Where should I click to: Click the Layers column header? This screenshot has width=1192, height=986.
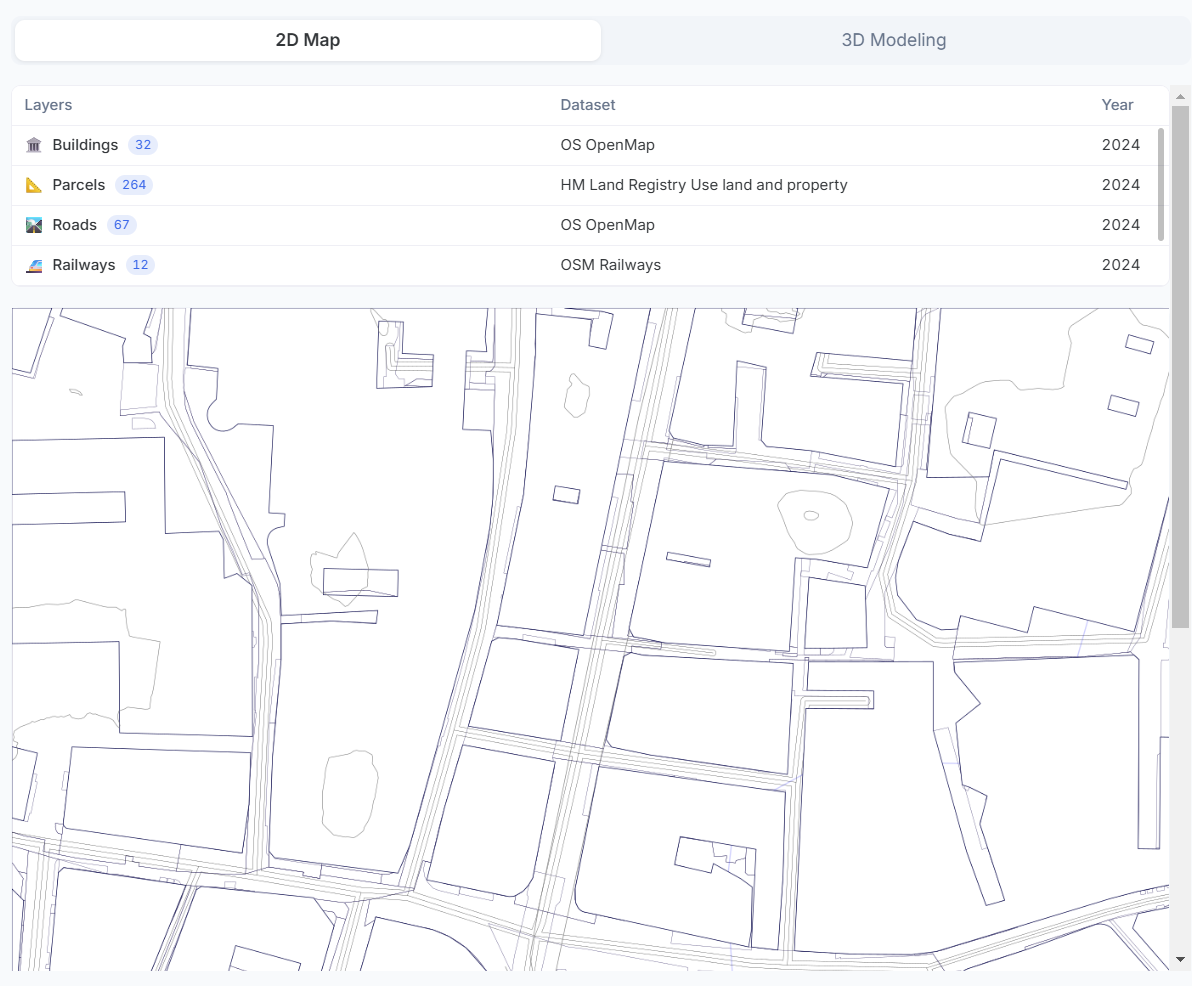[x=48, y=105]
